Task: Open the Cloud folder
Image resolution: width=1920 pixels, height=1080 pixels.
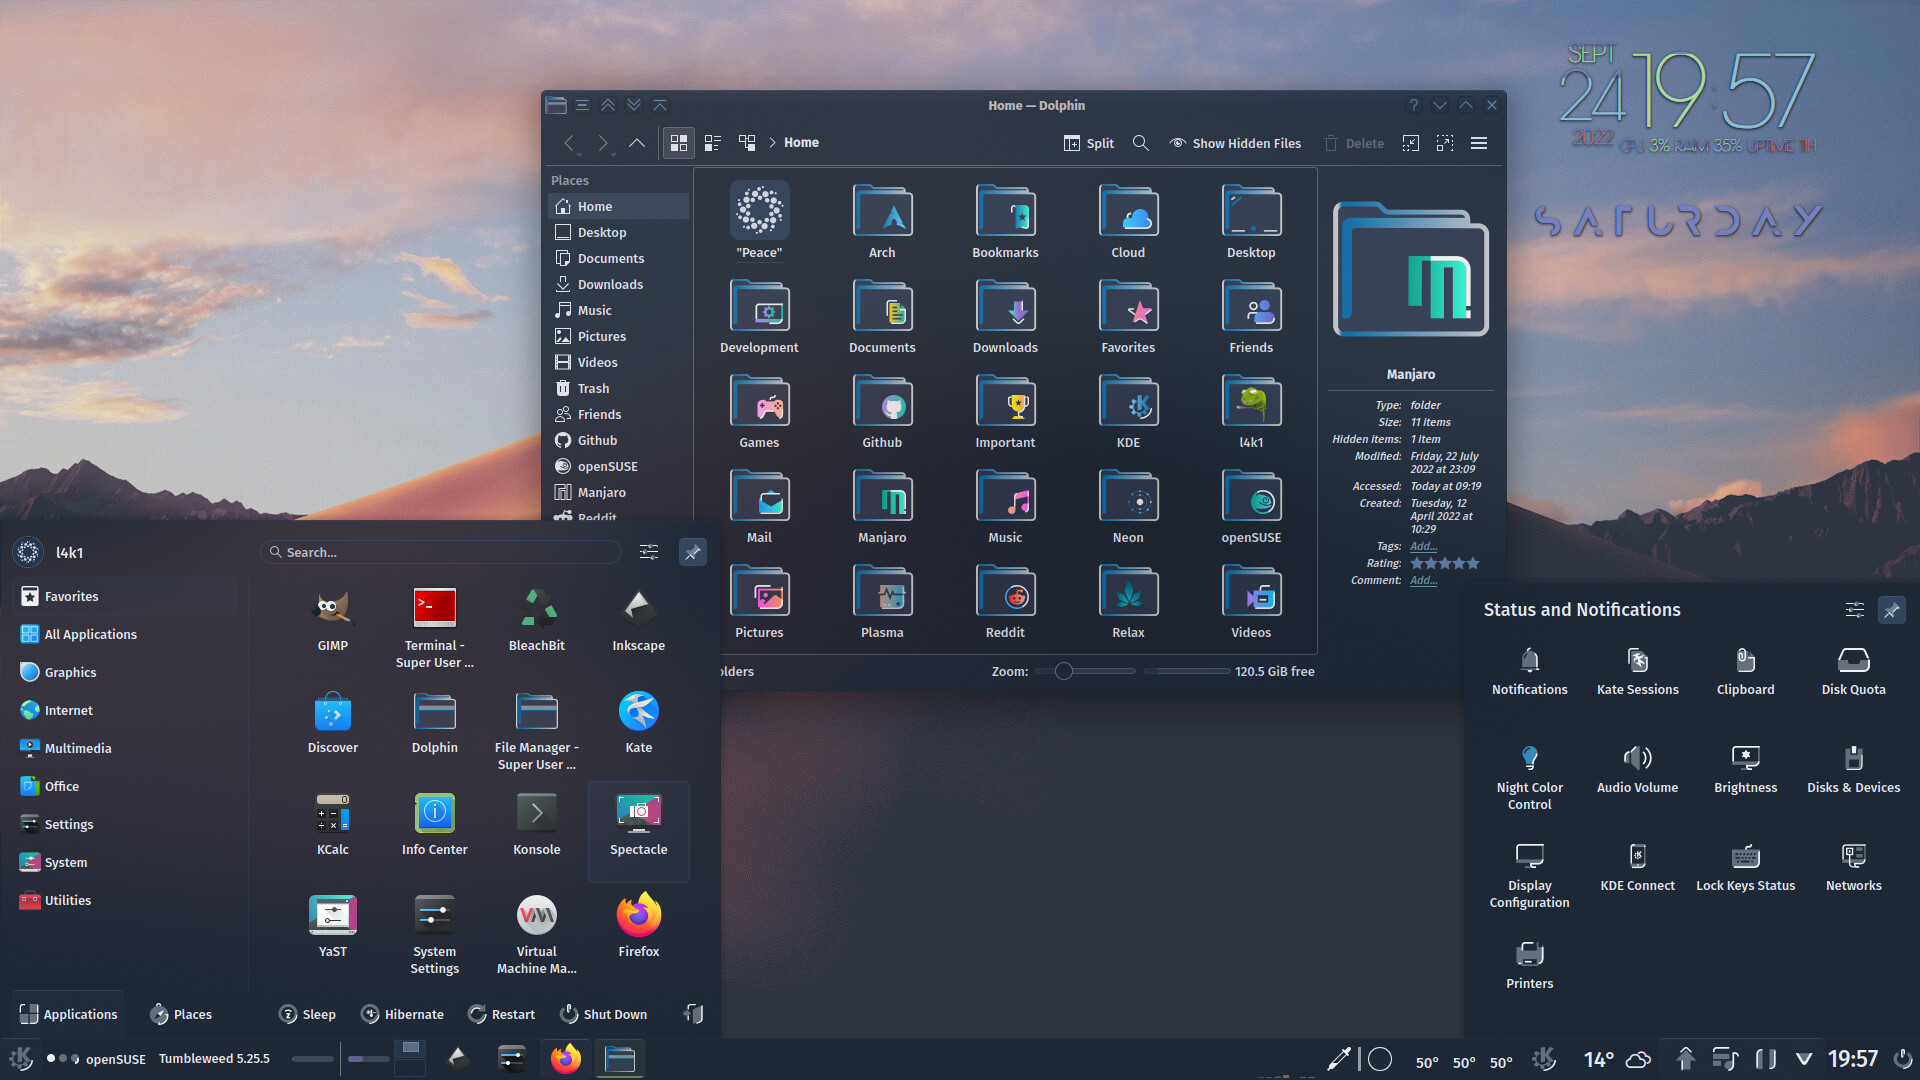Action: pos(1128,222)
